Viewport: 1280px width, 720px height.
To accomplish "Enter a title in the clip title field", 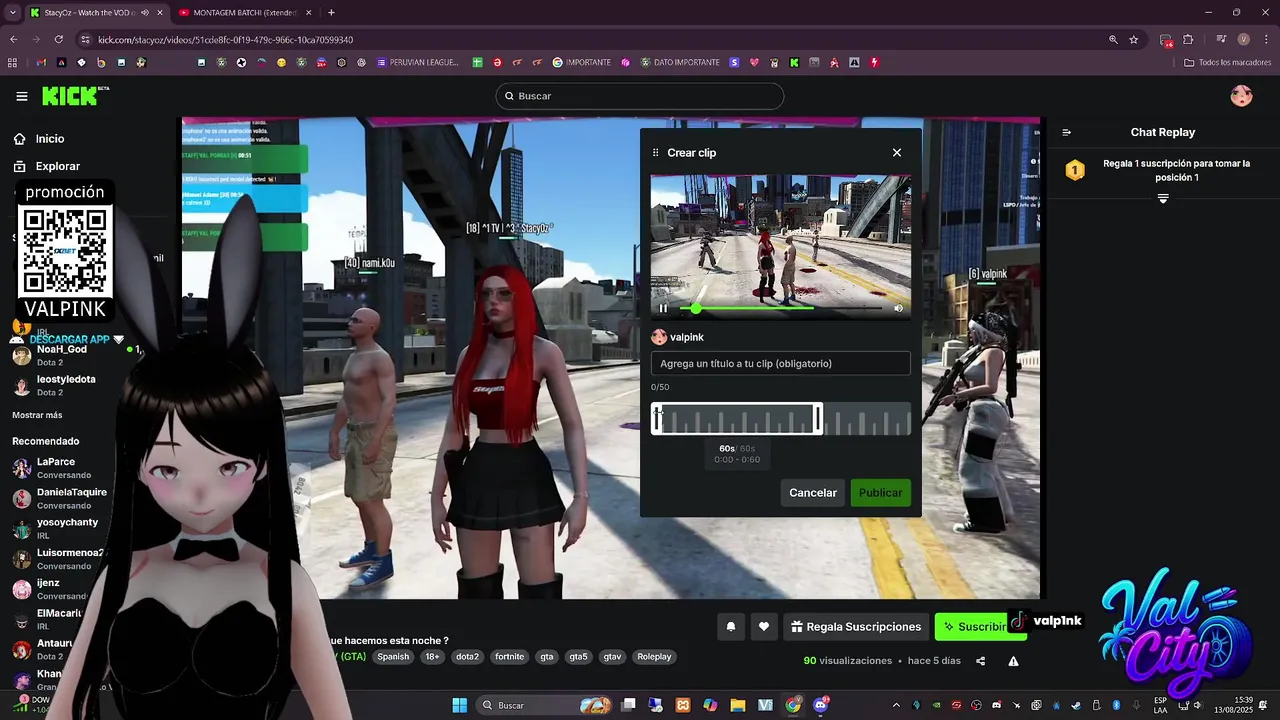I will [780, 364].
